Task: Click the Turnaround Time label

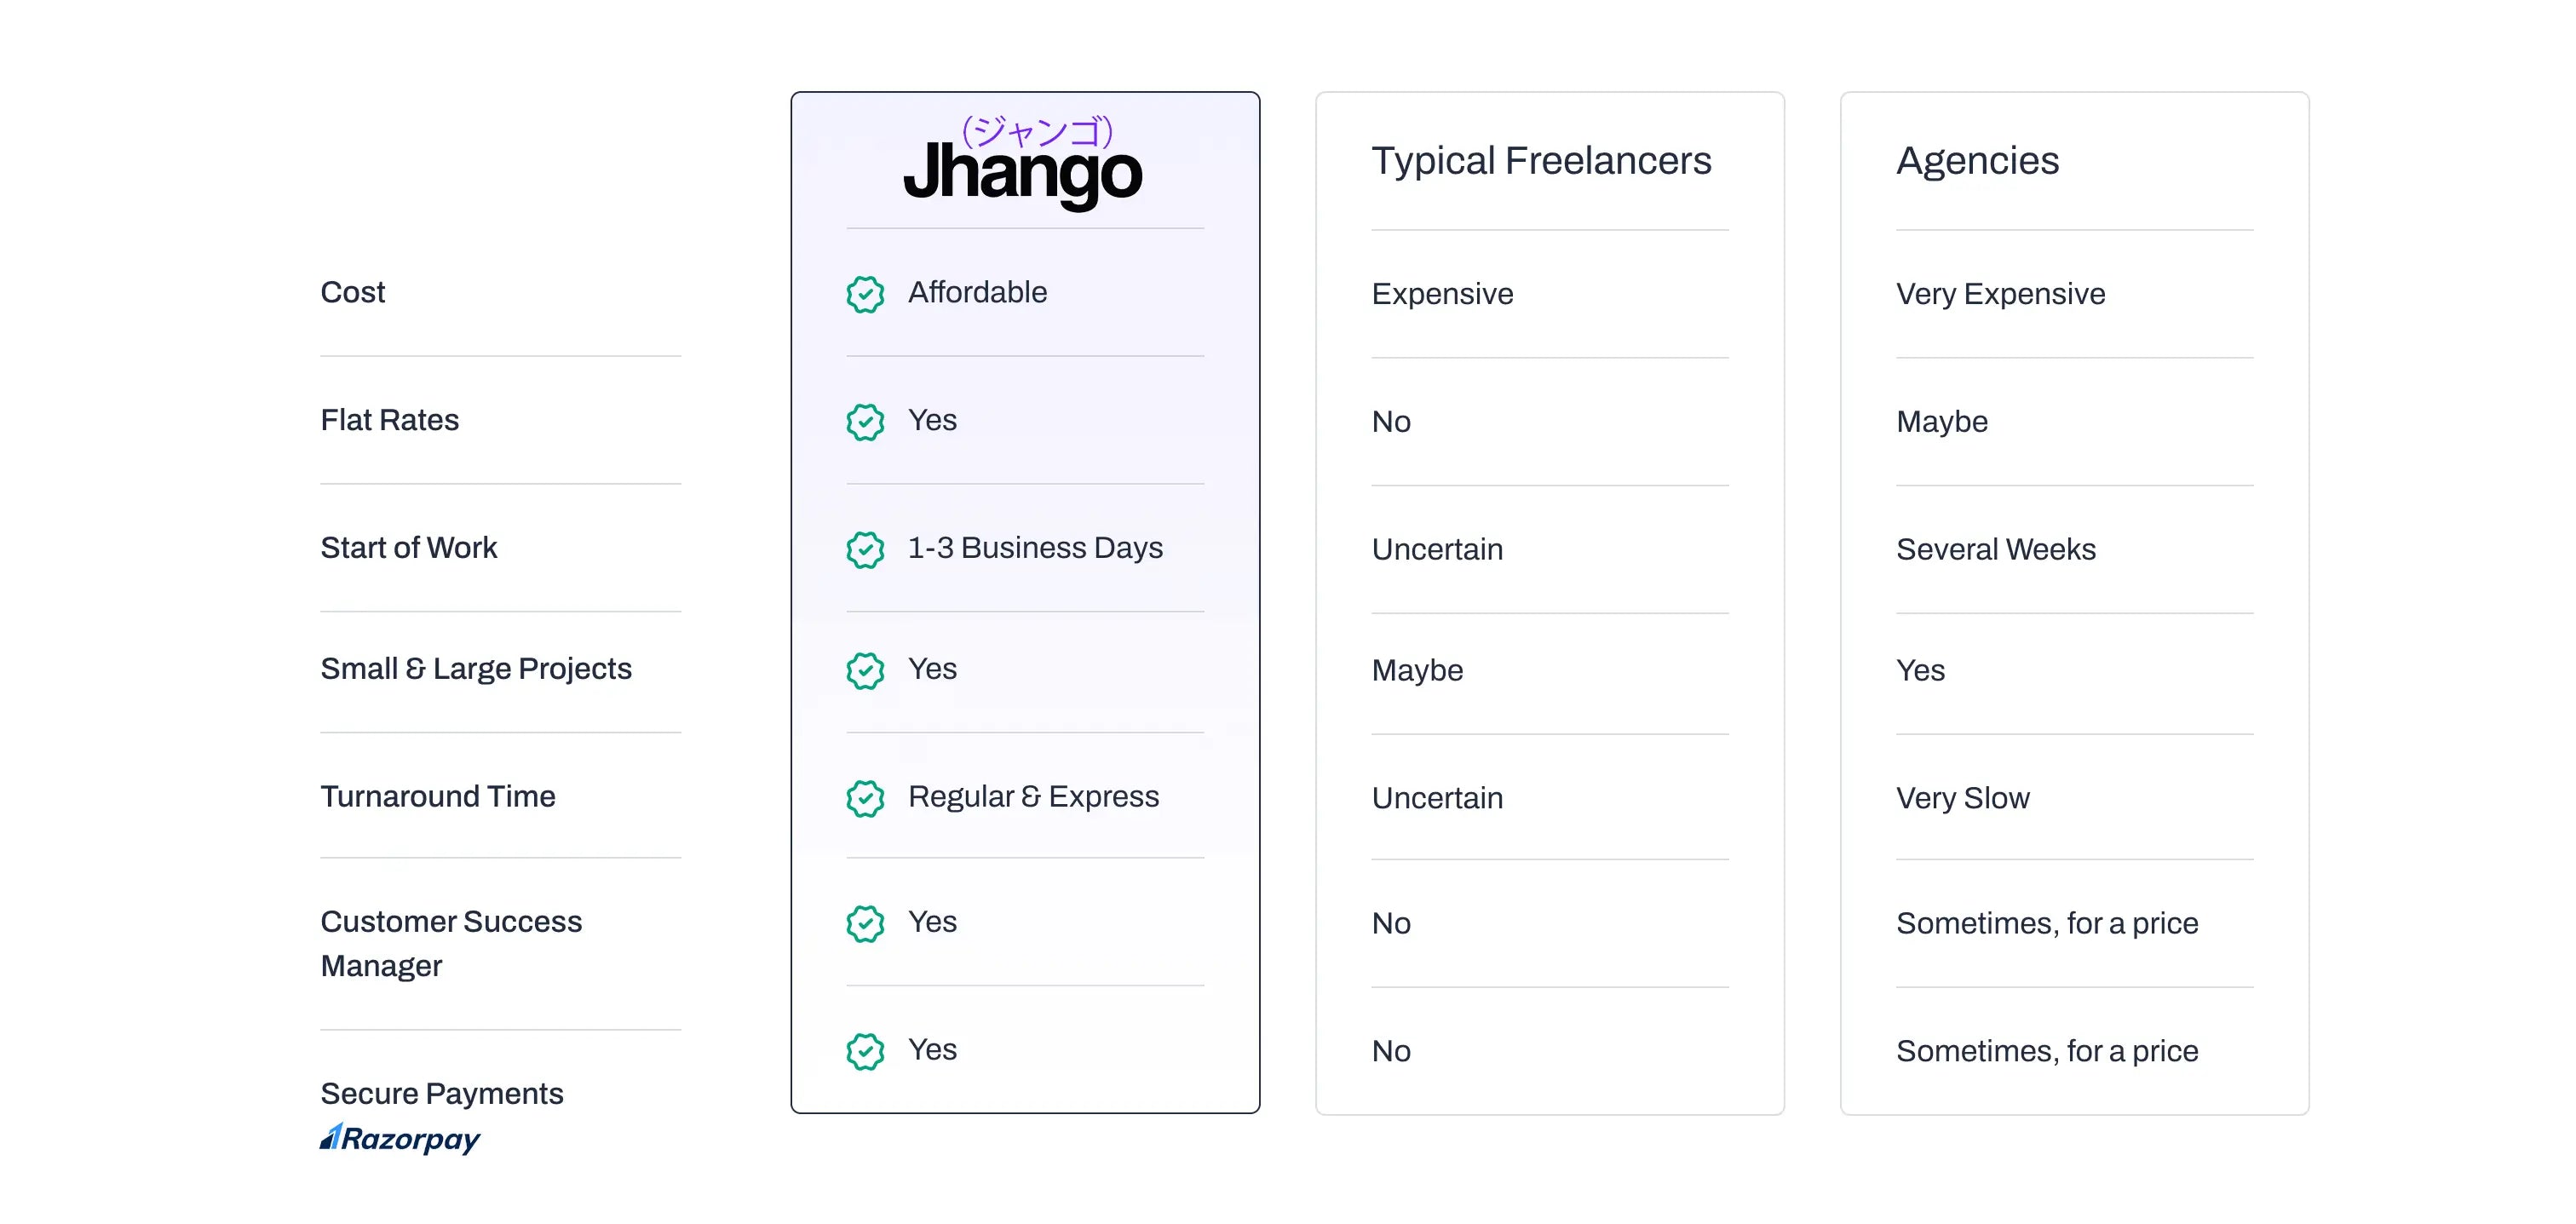Action: tap(437, 796)
